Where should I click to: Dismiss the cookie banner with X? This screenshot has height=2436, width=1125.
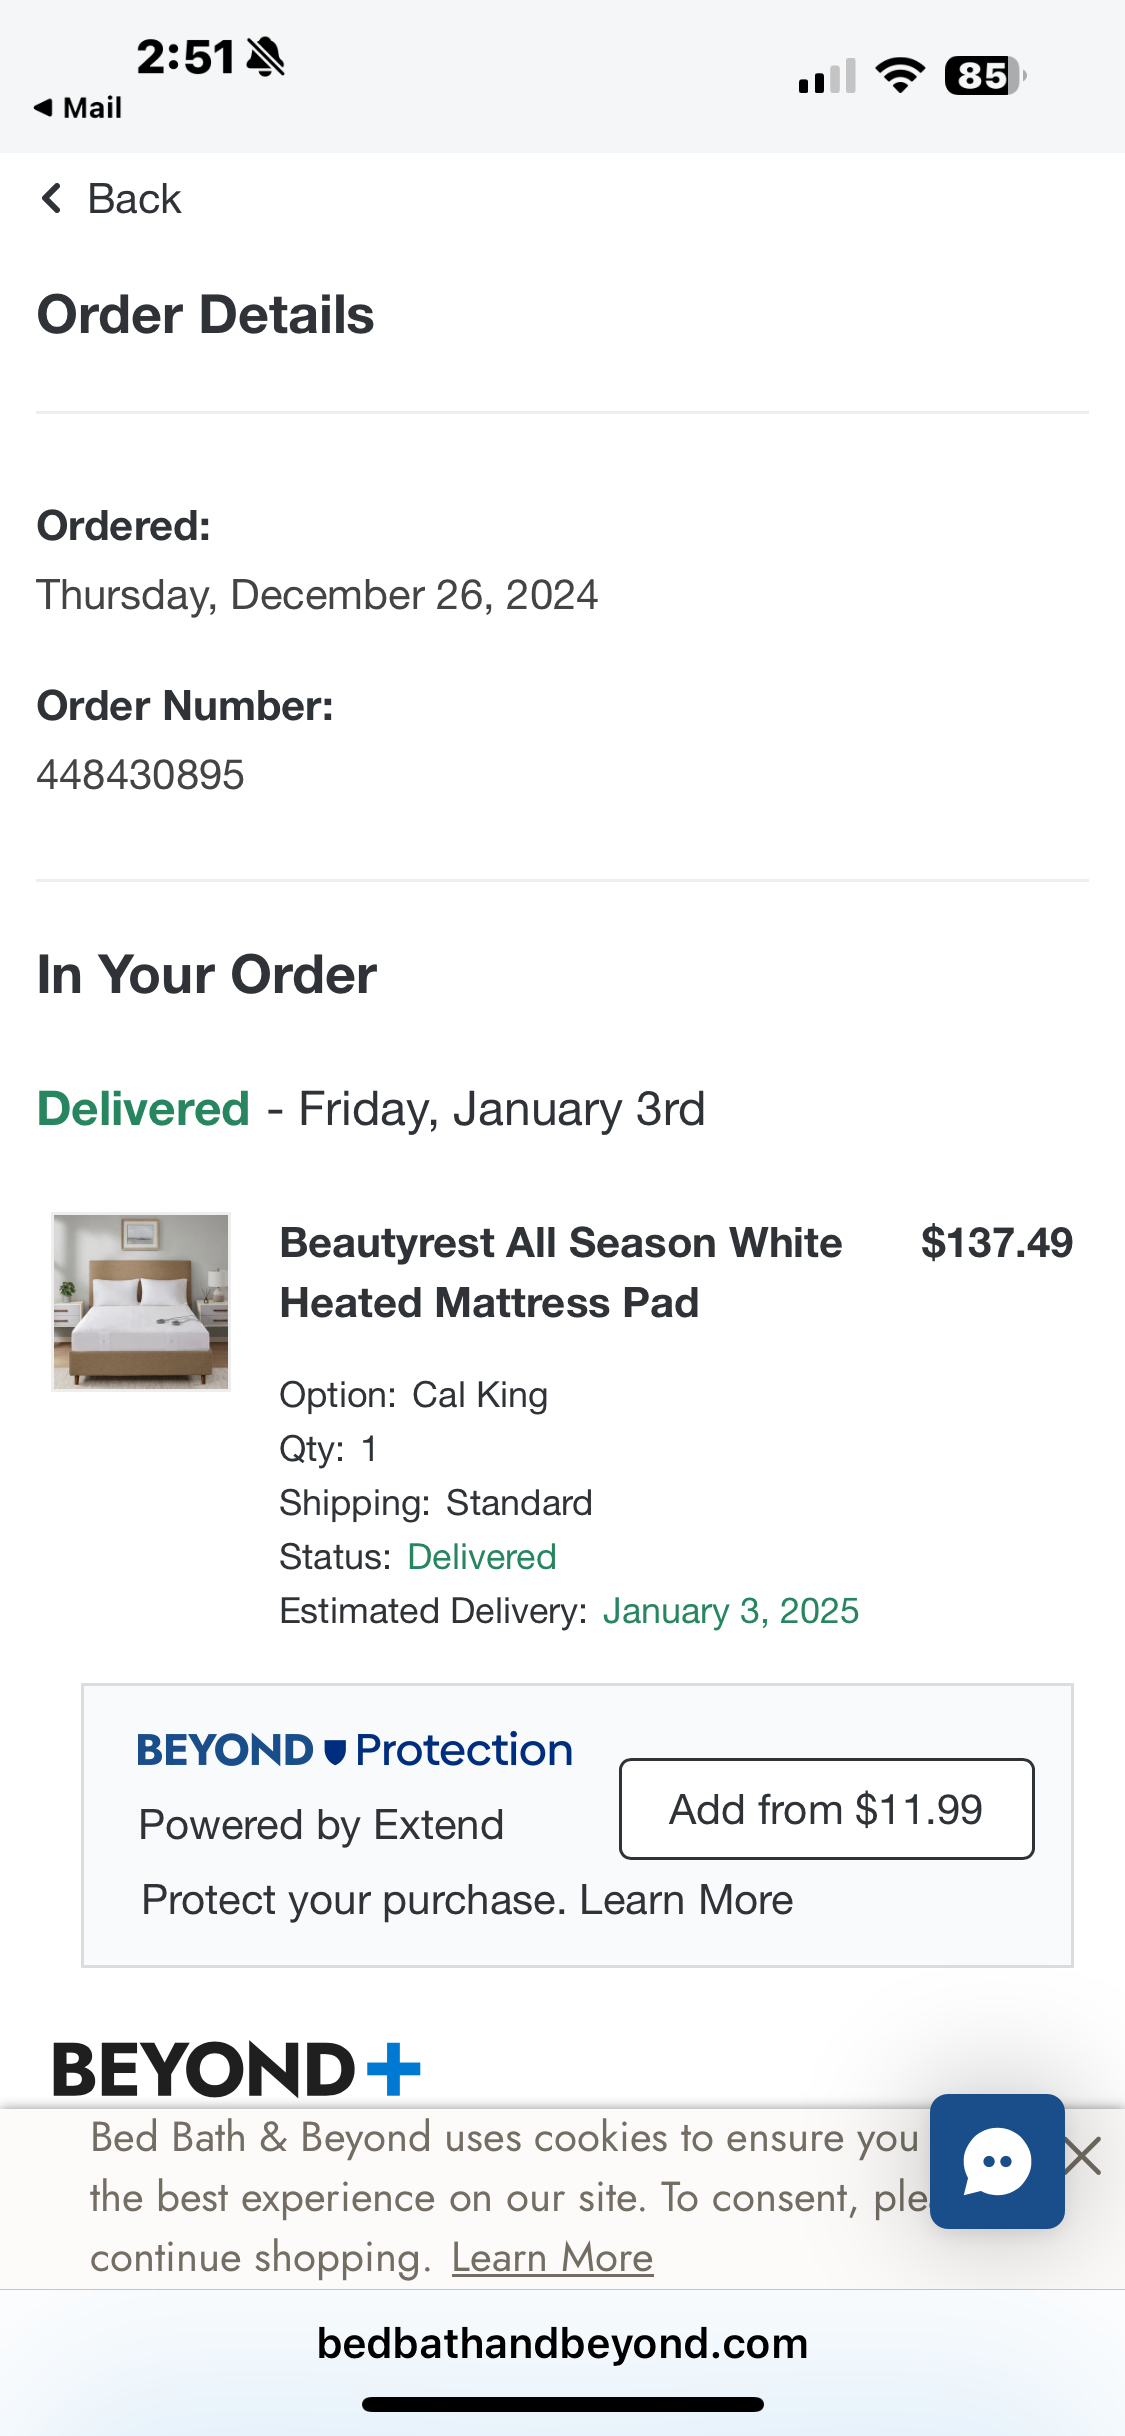(1083, 2156)
